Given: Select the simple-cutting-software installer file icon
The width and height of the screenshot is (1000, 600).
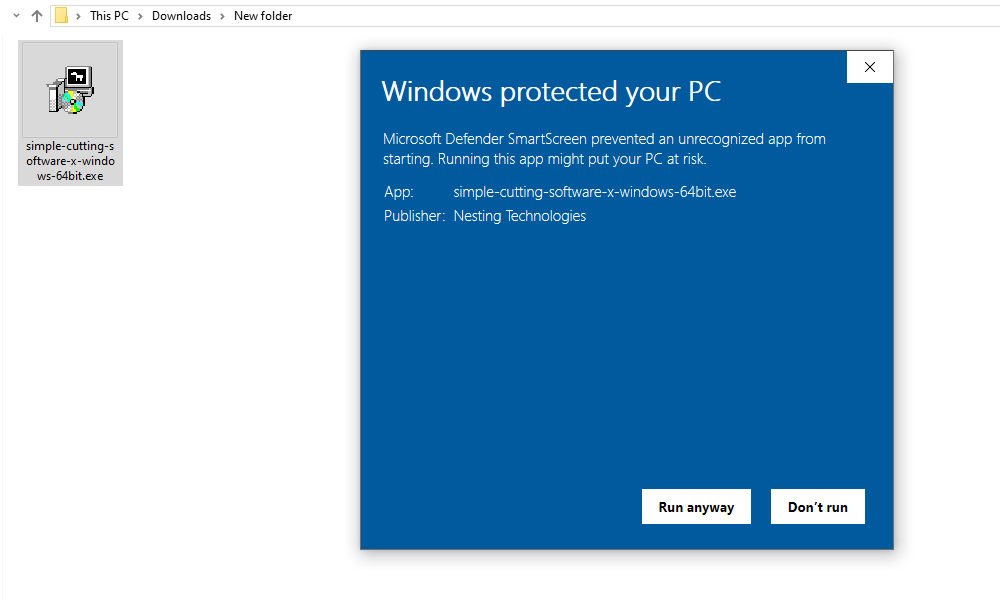Looking at the screenshot, I should tap(70, 90).
